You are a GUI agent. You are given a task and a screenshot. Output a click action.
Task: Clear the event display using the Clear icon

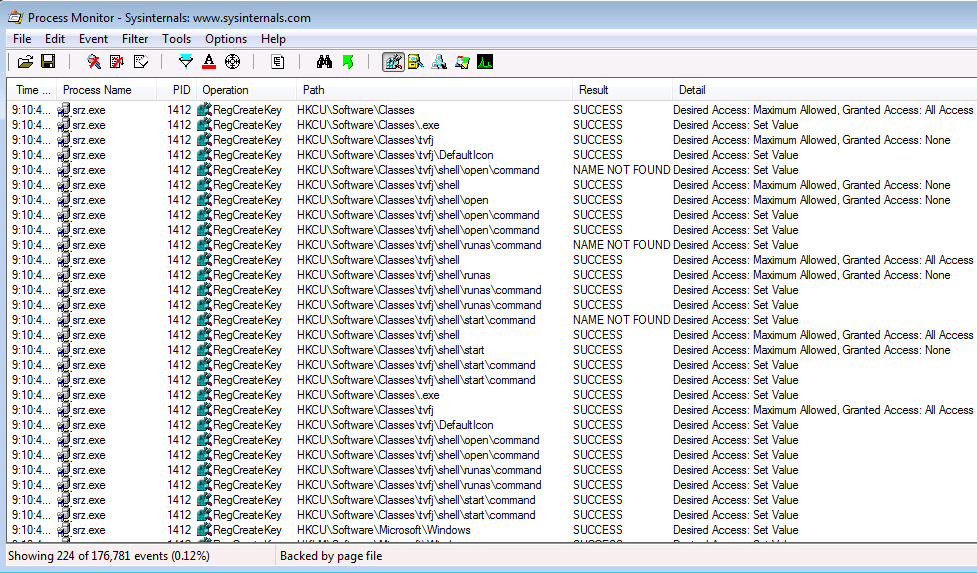pyautogui.click(x=141, y=62)
